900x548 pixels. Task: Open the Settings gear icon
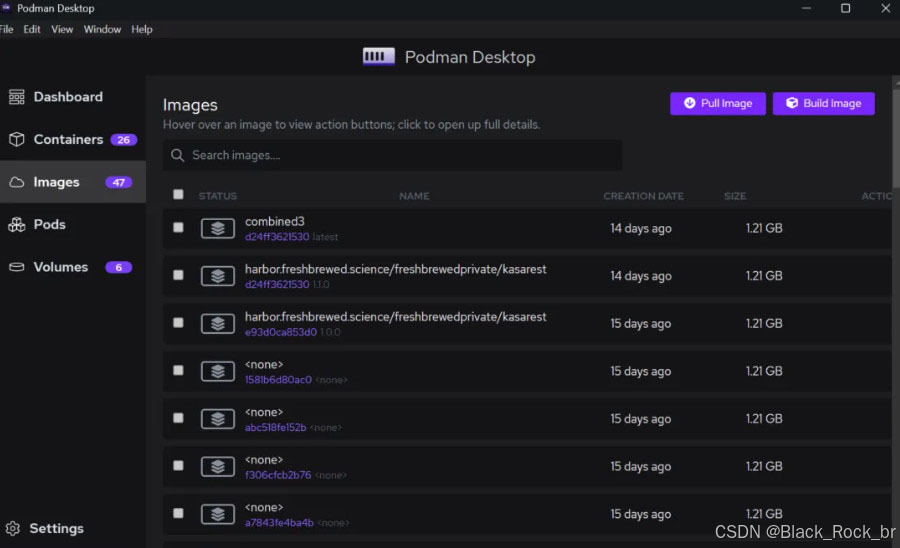(13, 528)
